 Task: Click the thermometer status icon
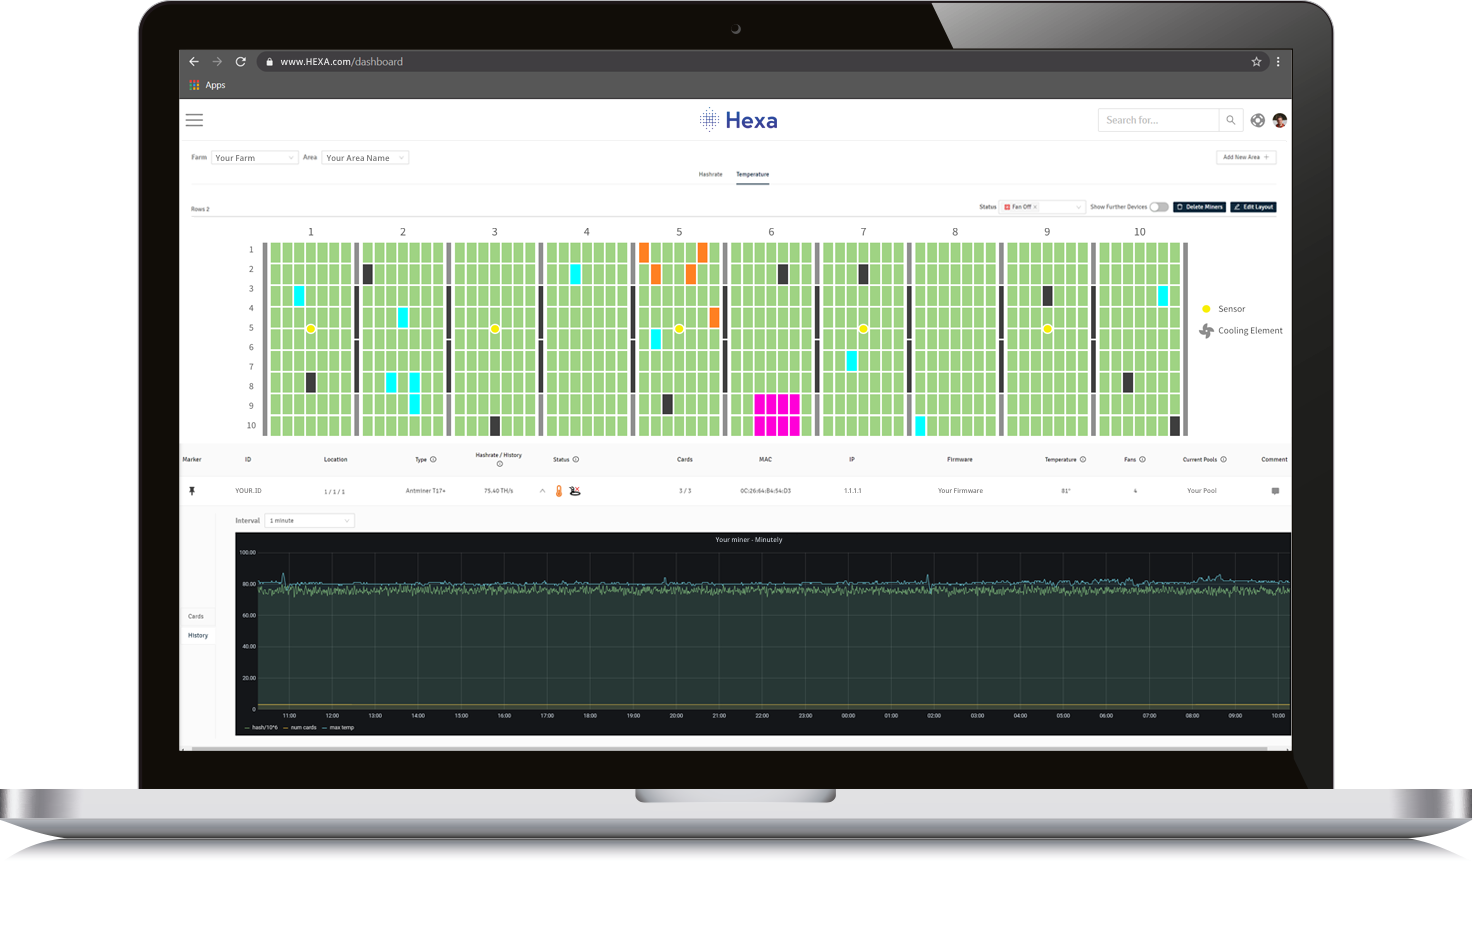click(559, 491)
